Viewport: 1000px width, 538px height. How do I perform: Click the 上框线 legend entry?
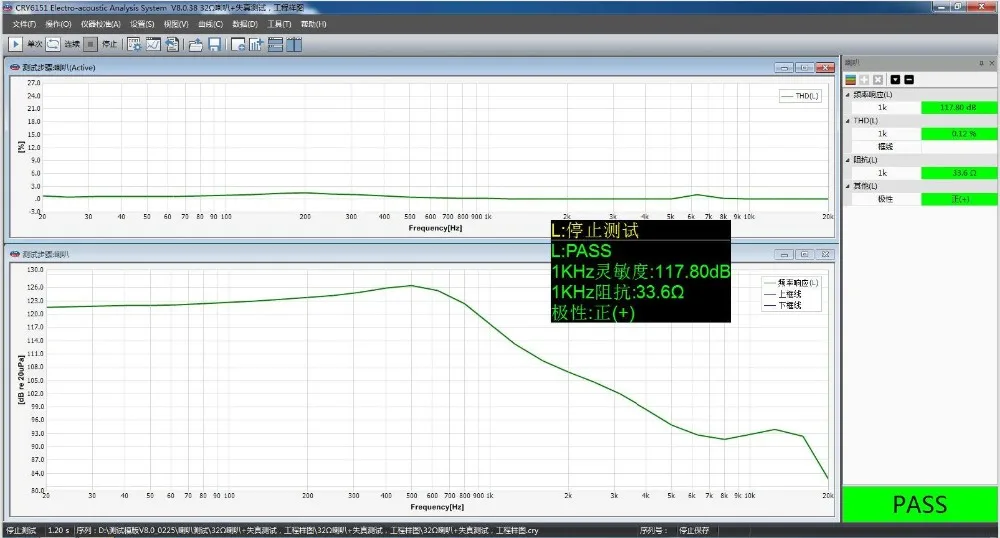point(783,294)
